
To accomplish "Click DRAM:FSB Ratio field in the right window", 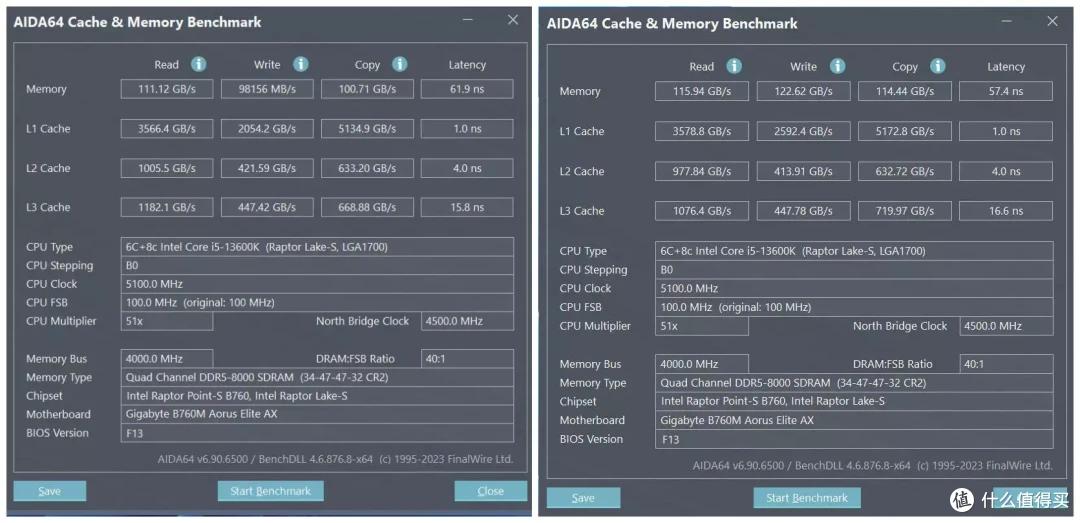I will [1006, 364].
